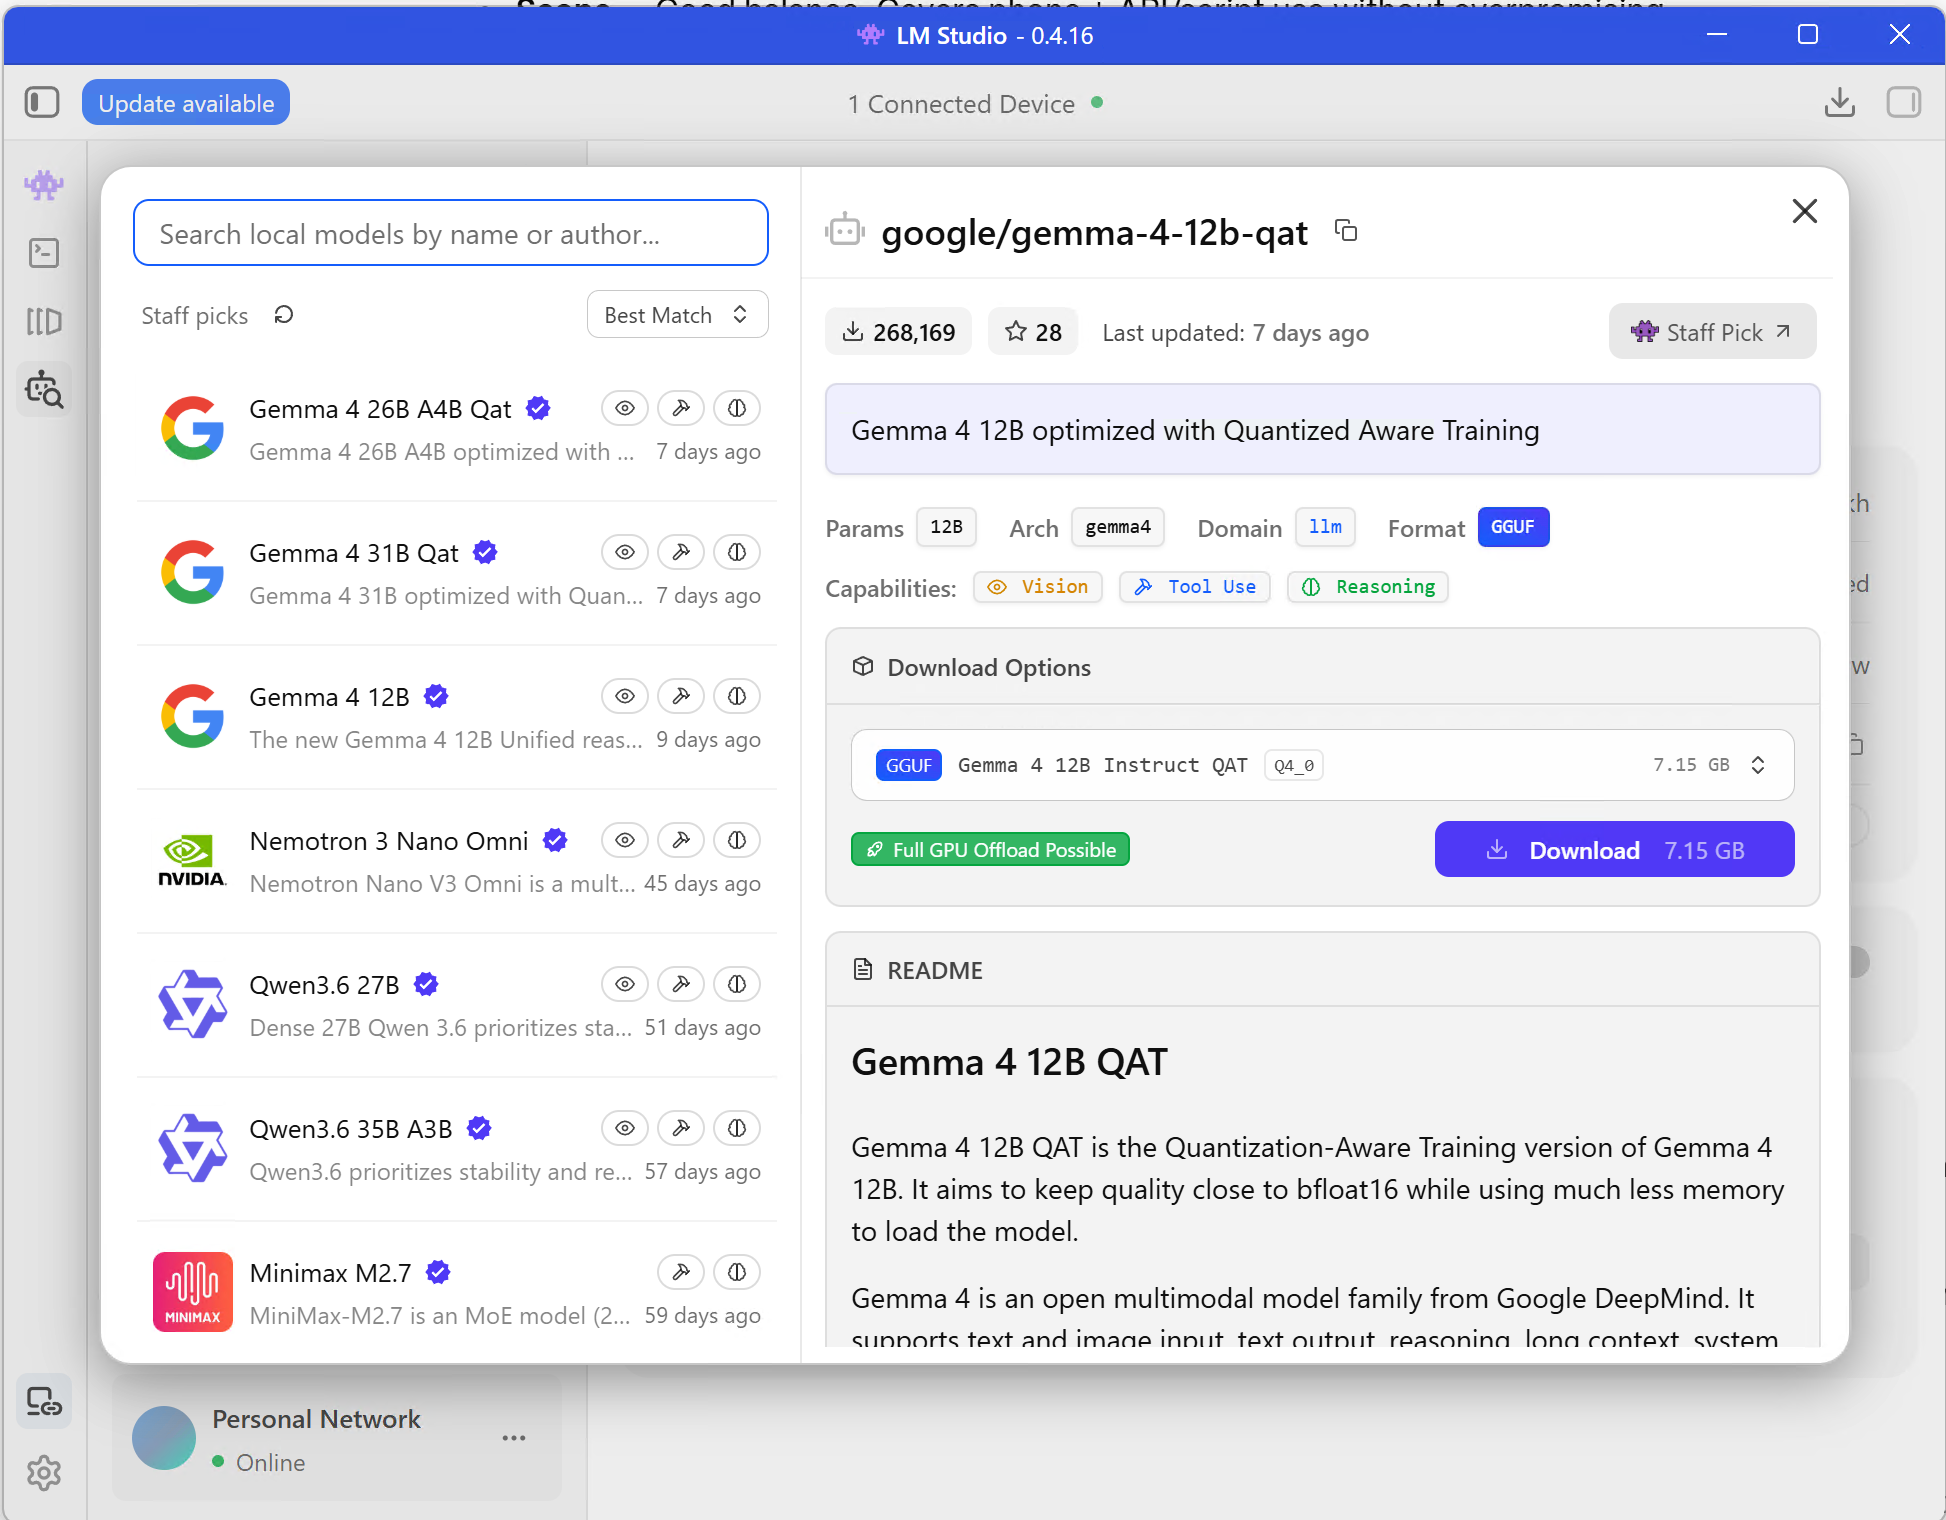Click the tool use icon on Gemma 4 31B Qat

point(681,552)
